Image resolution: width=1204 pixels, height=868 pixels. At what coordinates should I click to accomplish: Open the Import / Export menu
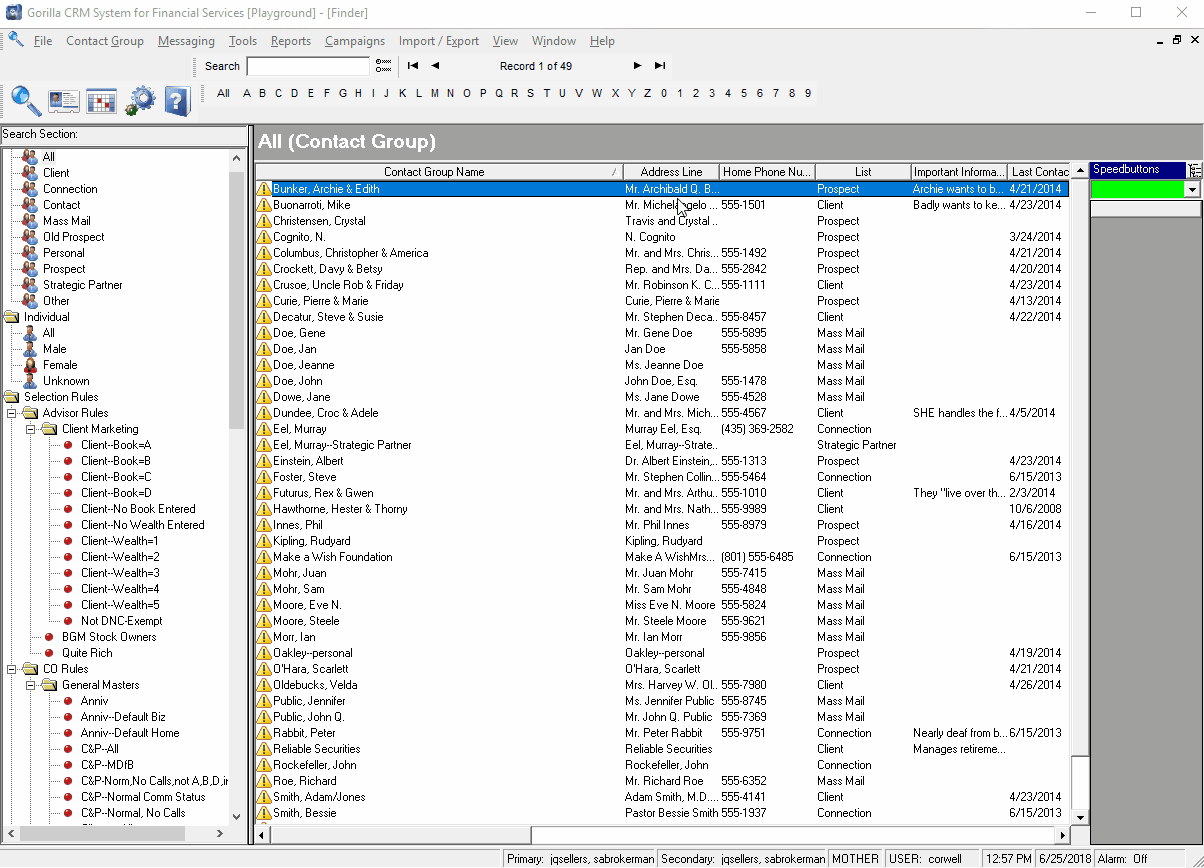coord(438,41)
